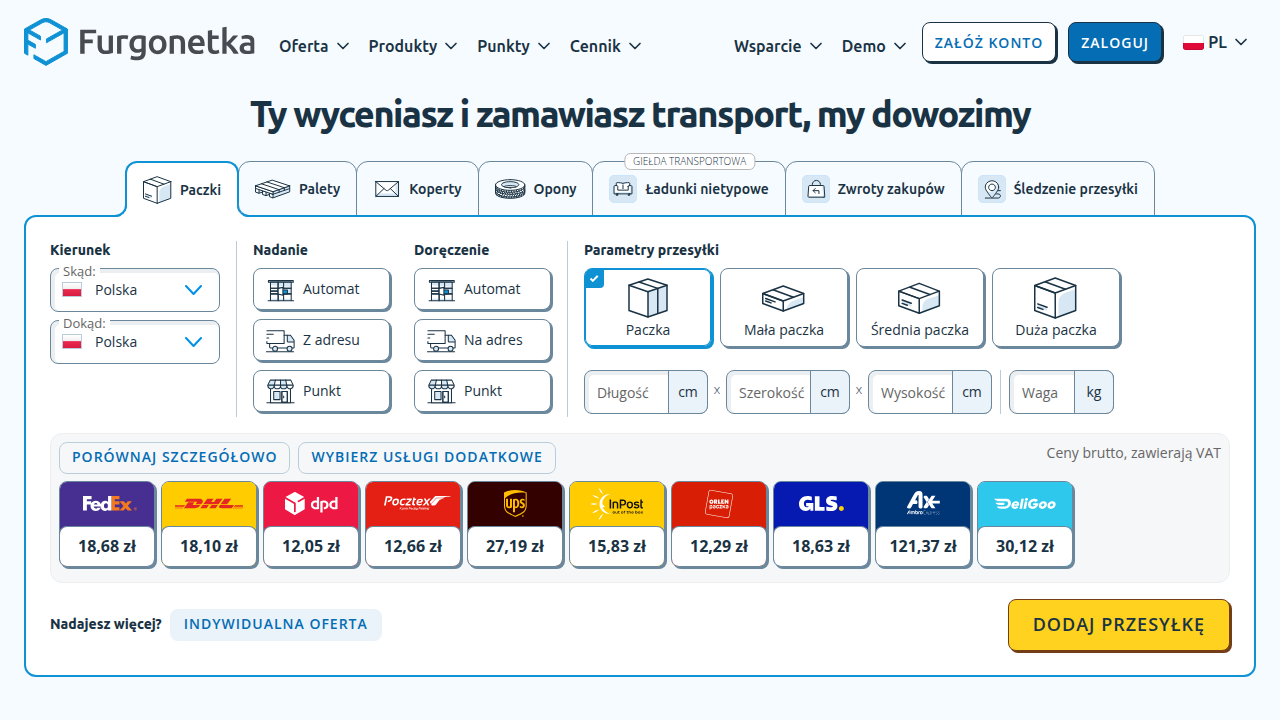The image size is (1280, 720).
Task: Select the FedEx carrier logo
Action: pyautogui.click(x=108, y=504)
